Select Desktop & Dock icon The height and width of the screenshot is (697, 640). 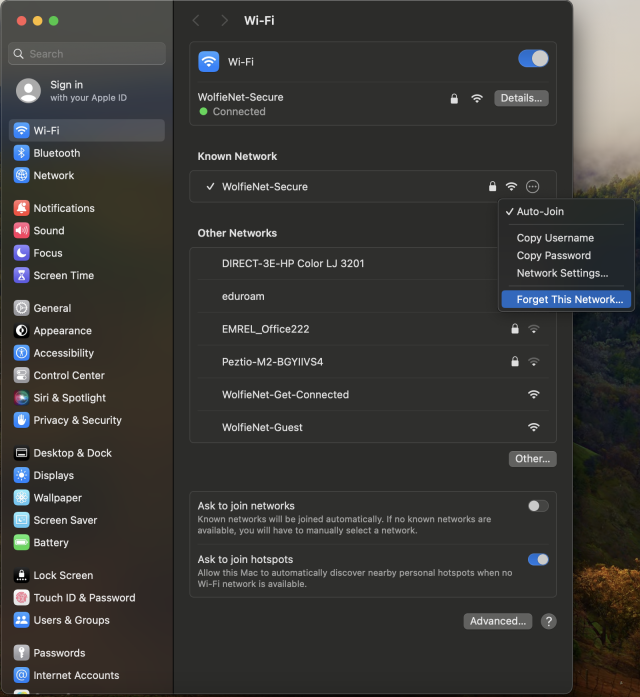pos(21,453)
